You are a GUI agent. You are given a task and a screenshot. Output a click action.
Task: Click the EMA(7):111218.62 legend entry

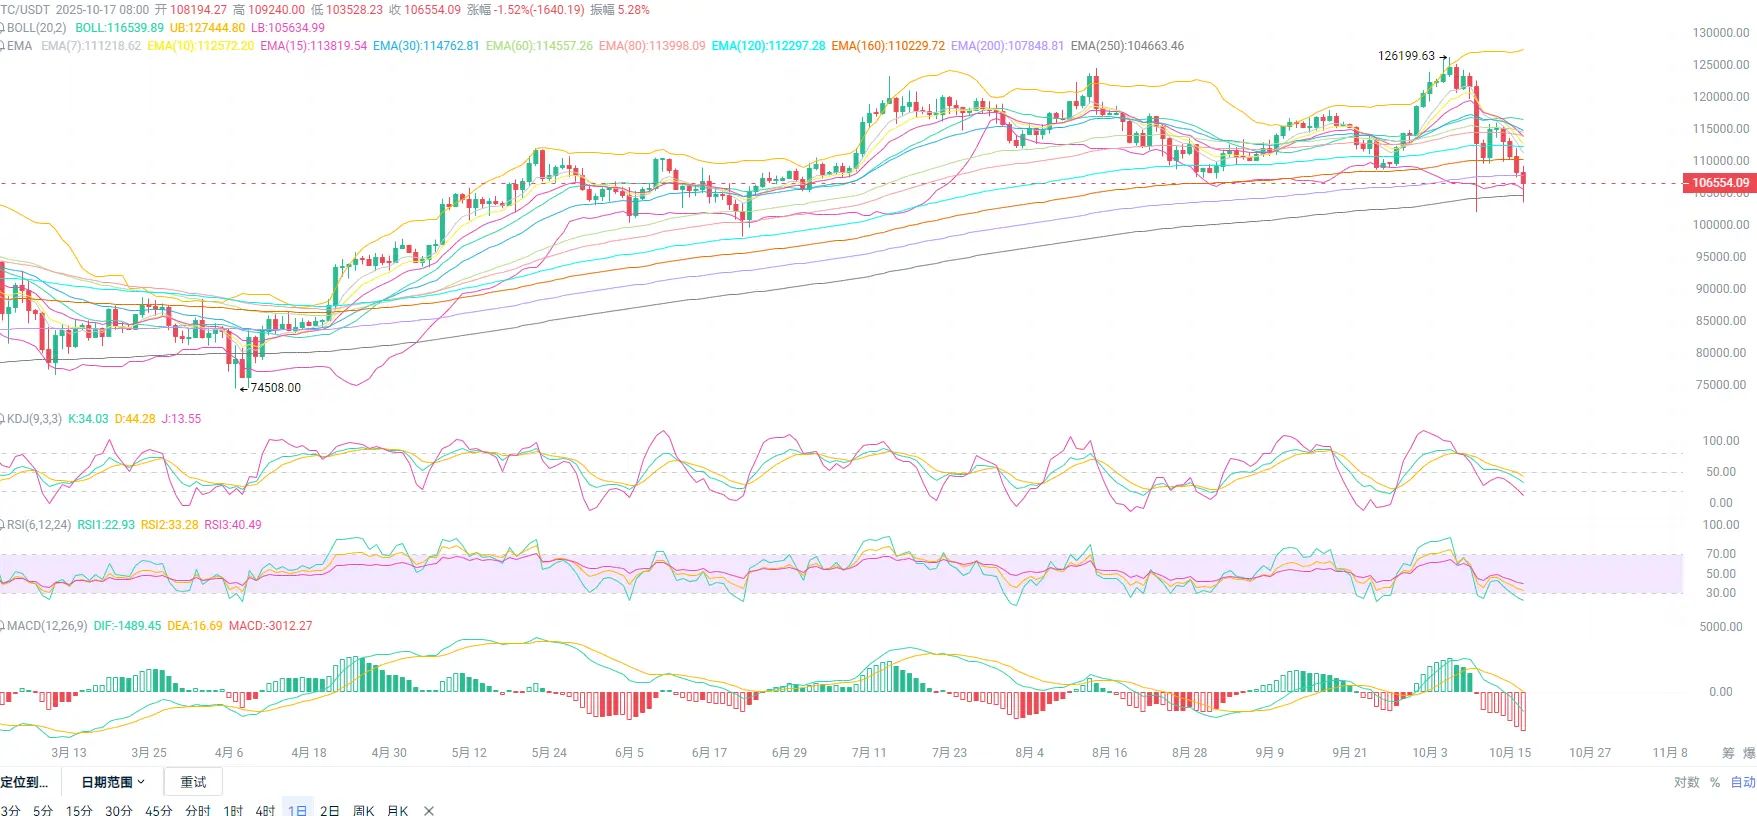tap(91, 46)
